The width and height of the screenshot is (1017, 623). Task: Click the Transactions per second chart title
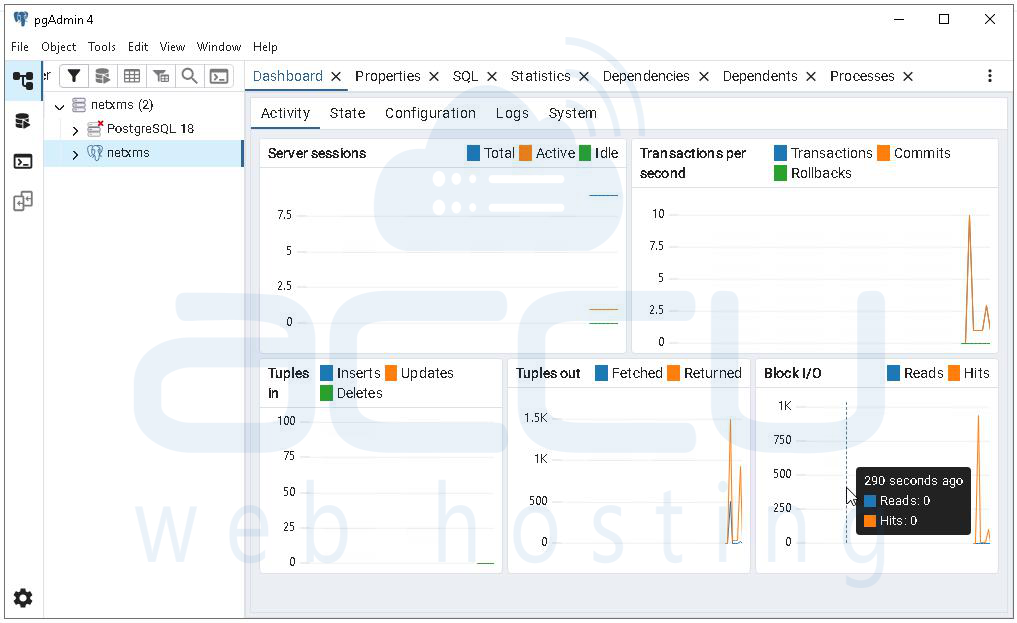tap(693, 163)
